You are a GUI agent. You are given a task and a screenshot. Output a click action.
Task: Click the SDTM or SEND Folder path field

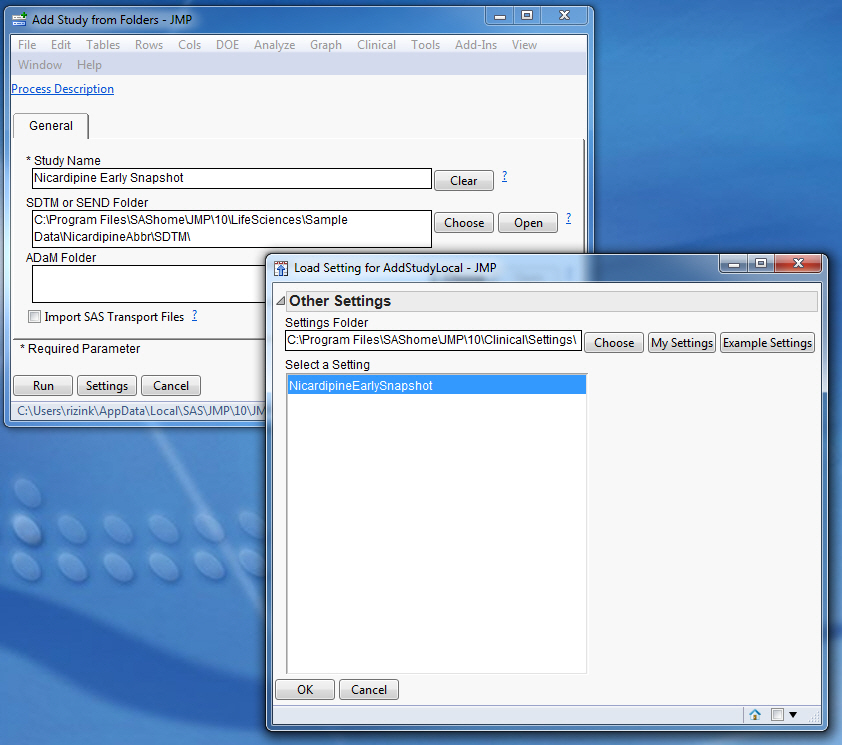[232, 229]
